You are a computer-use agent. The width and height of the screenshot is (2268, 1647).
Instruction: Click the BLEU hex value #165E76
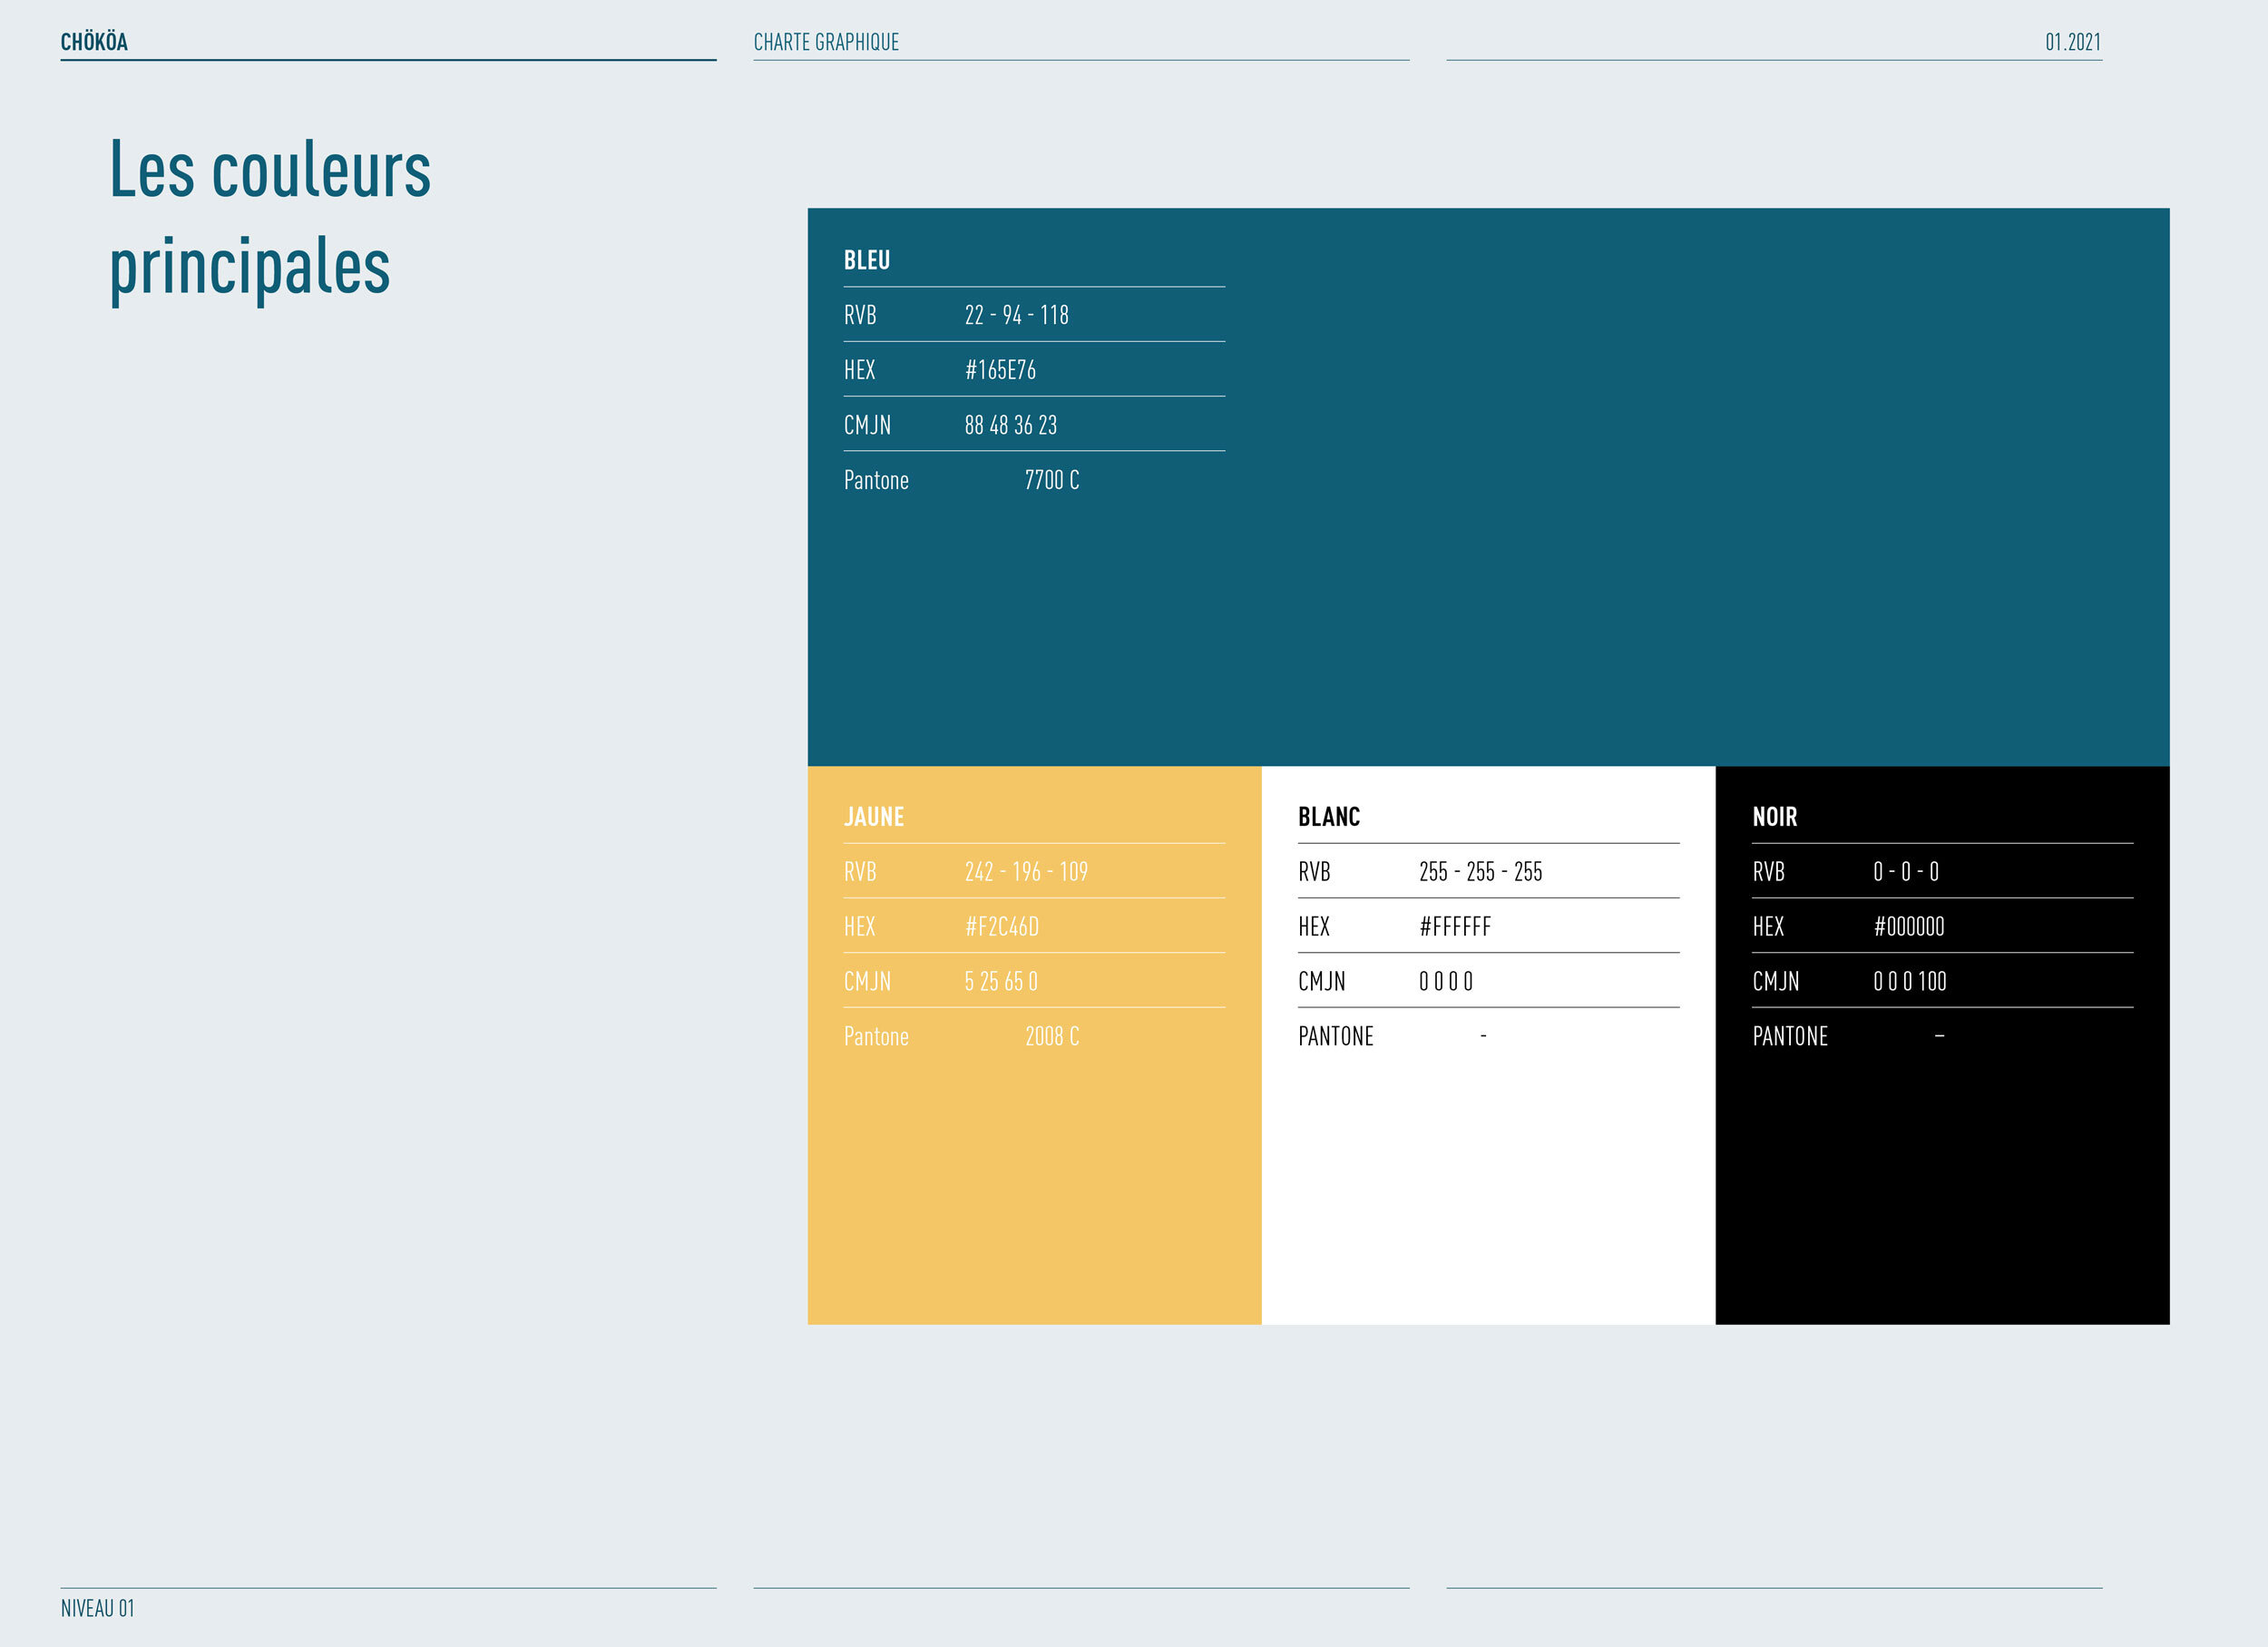click(x=1000, y=370)
